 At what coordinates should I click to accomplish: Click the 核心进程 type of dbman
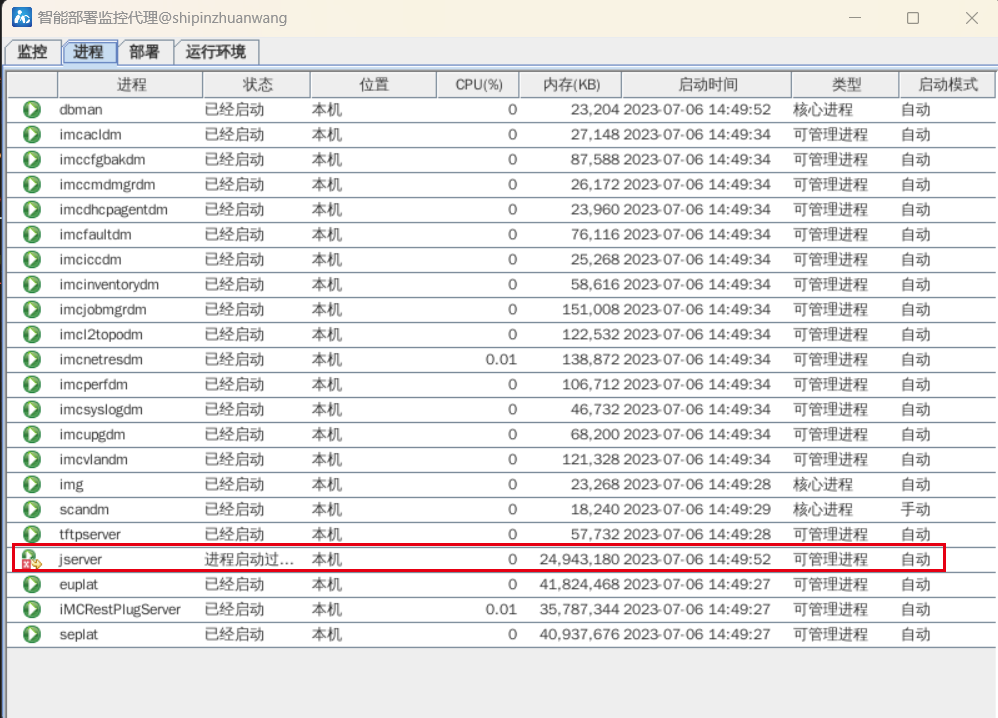[822, 109]
